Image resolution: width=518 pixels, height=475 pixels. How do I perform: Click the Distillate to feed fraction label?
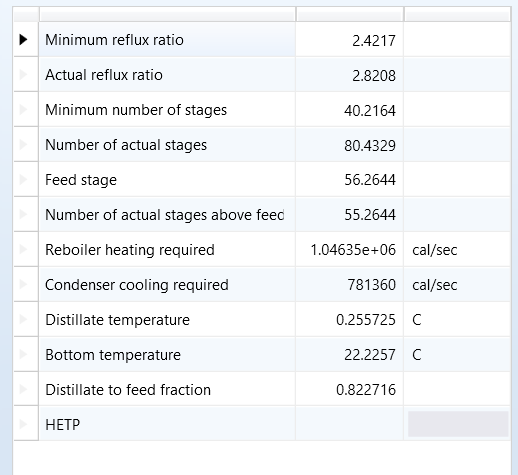(x=128, y=390)
